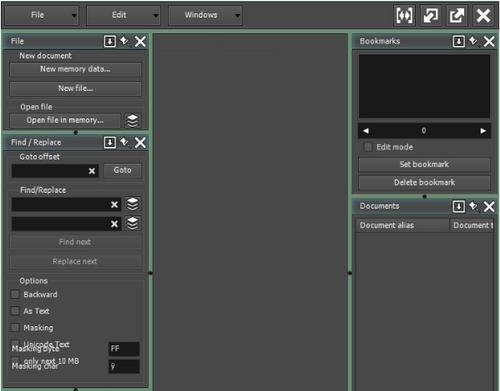This screenshot has height=391, width=500.
Task: Open history stack for the Replace field
Action: (133, 224)
